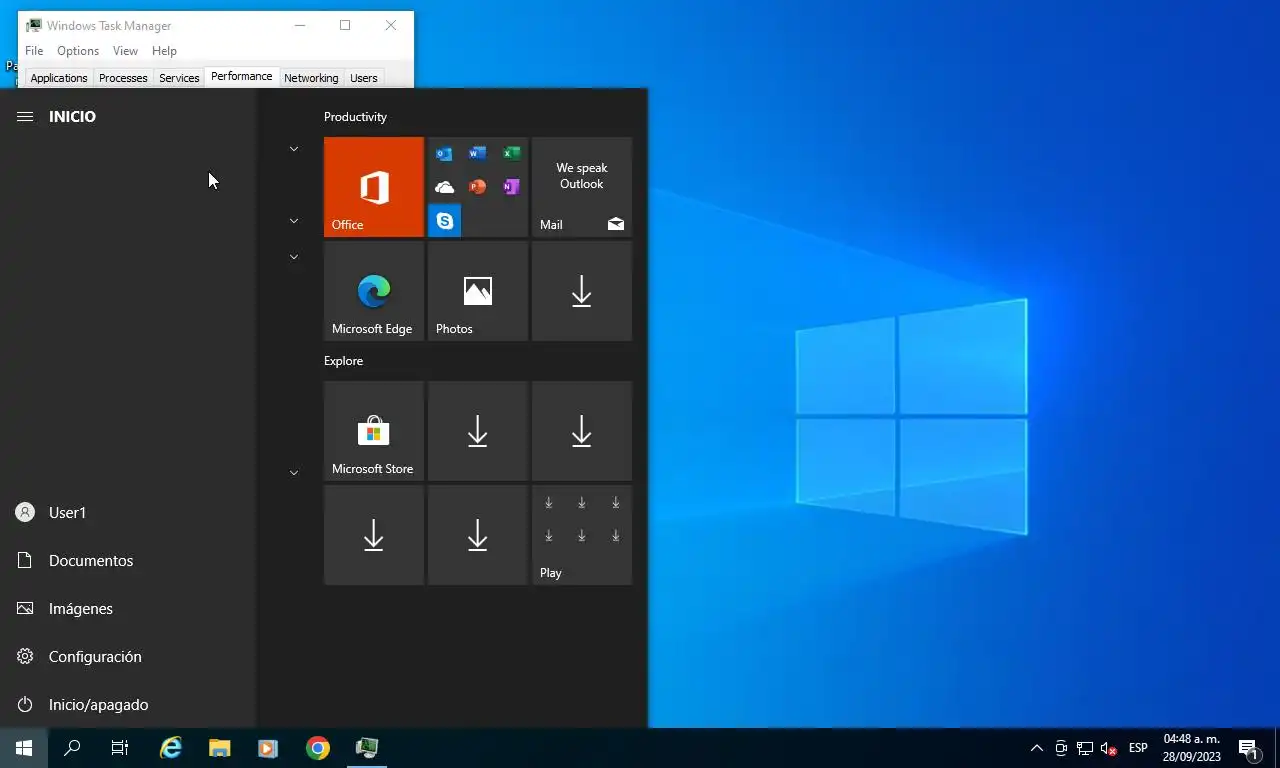Change the ESP input language
The image size is (1280, 768).
click(1138, 748)
